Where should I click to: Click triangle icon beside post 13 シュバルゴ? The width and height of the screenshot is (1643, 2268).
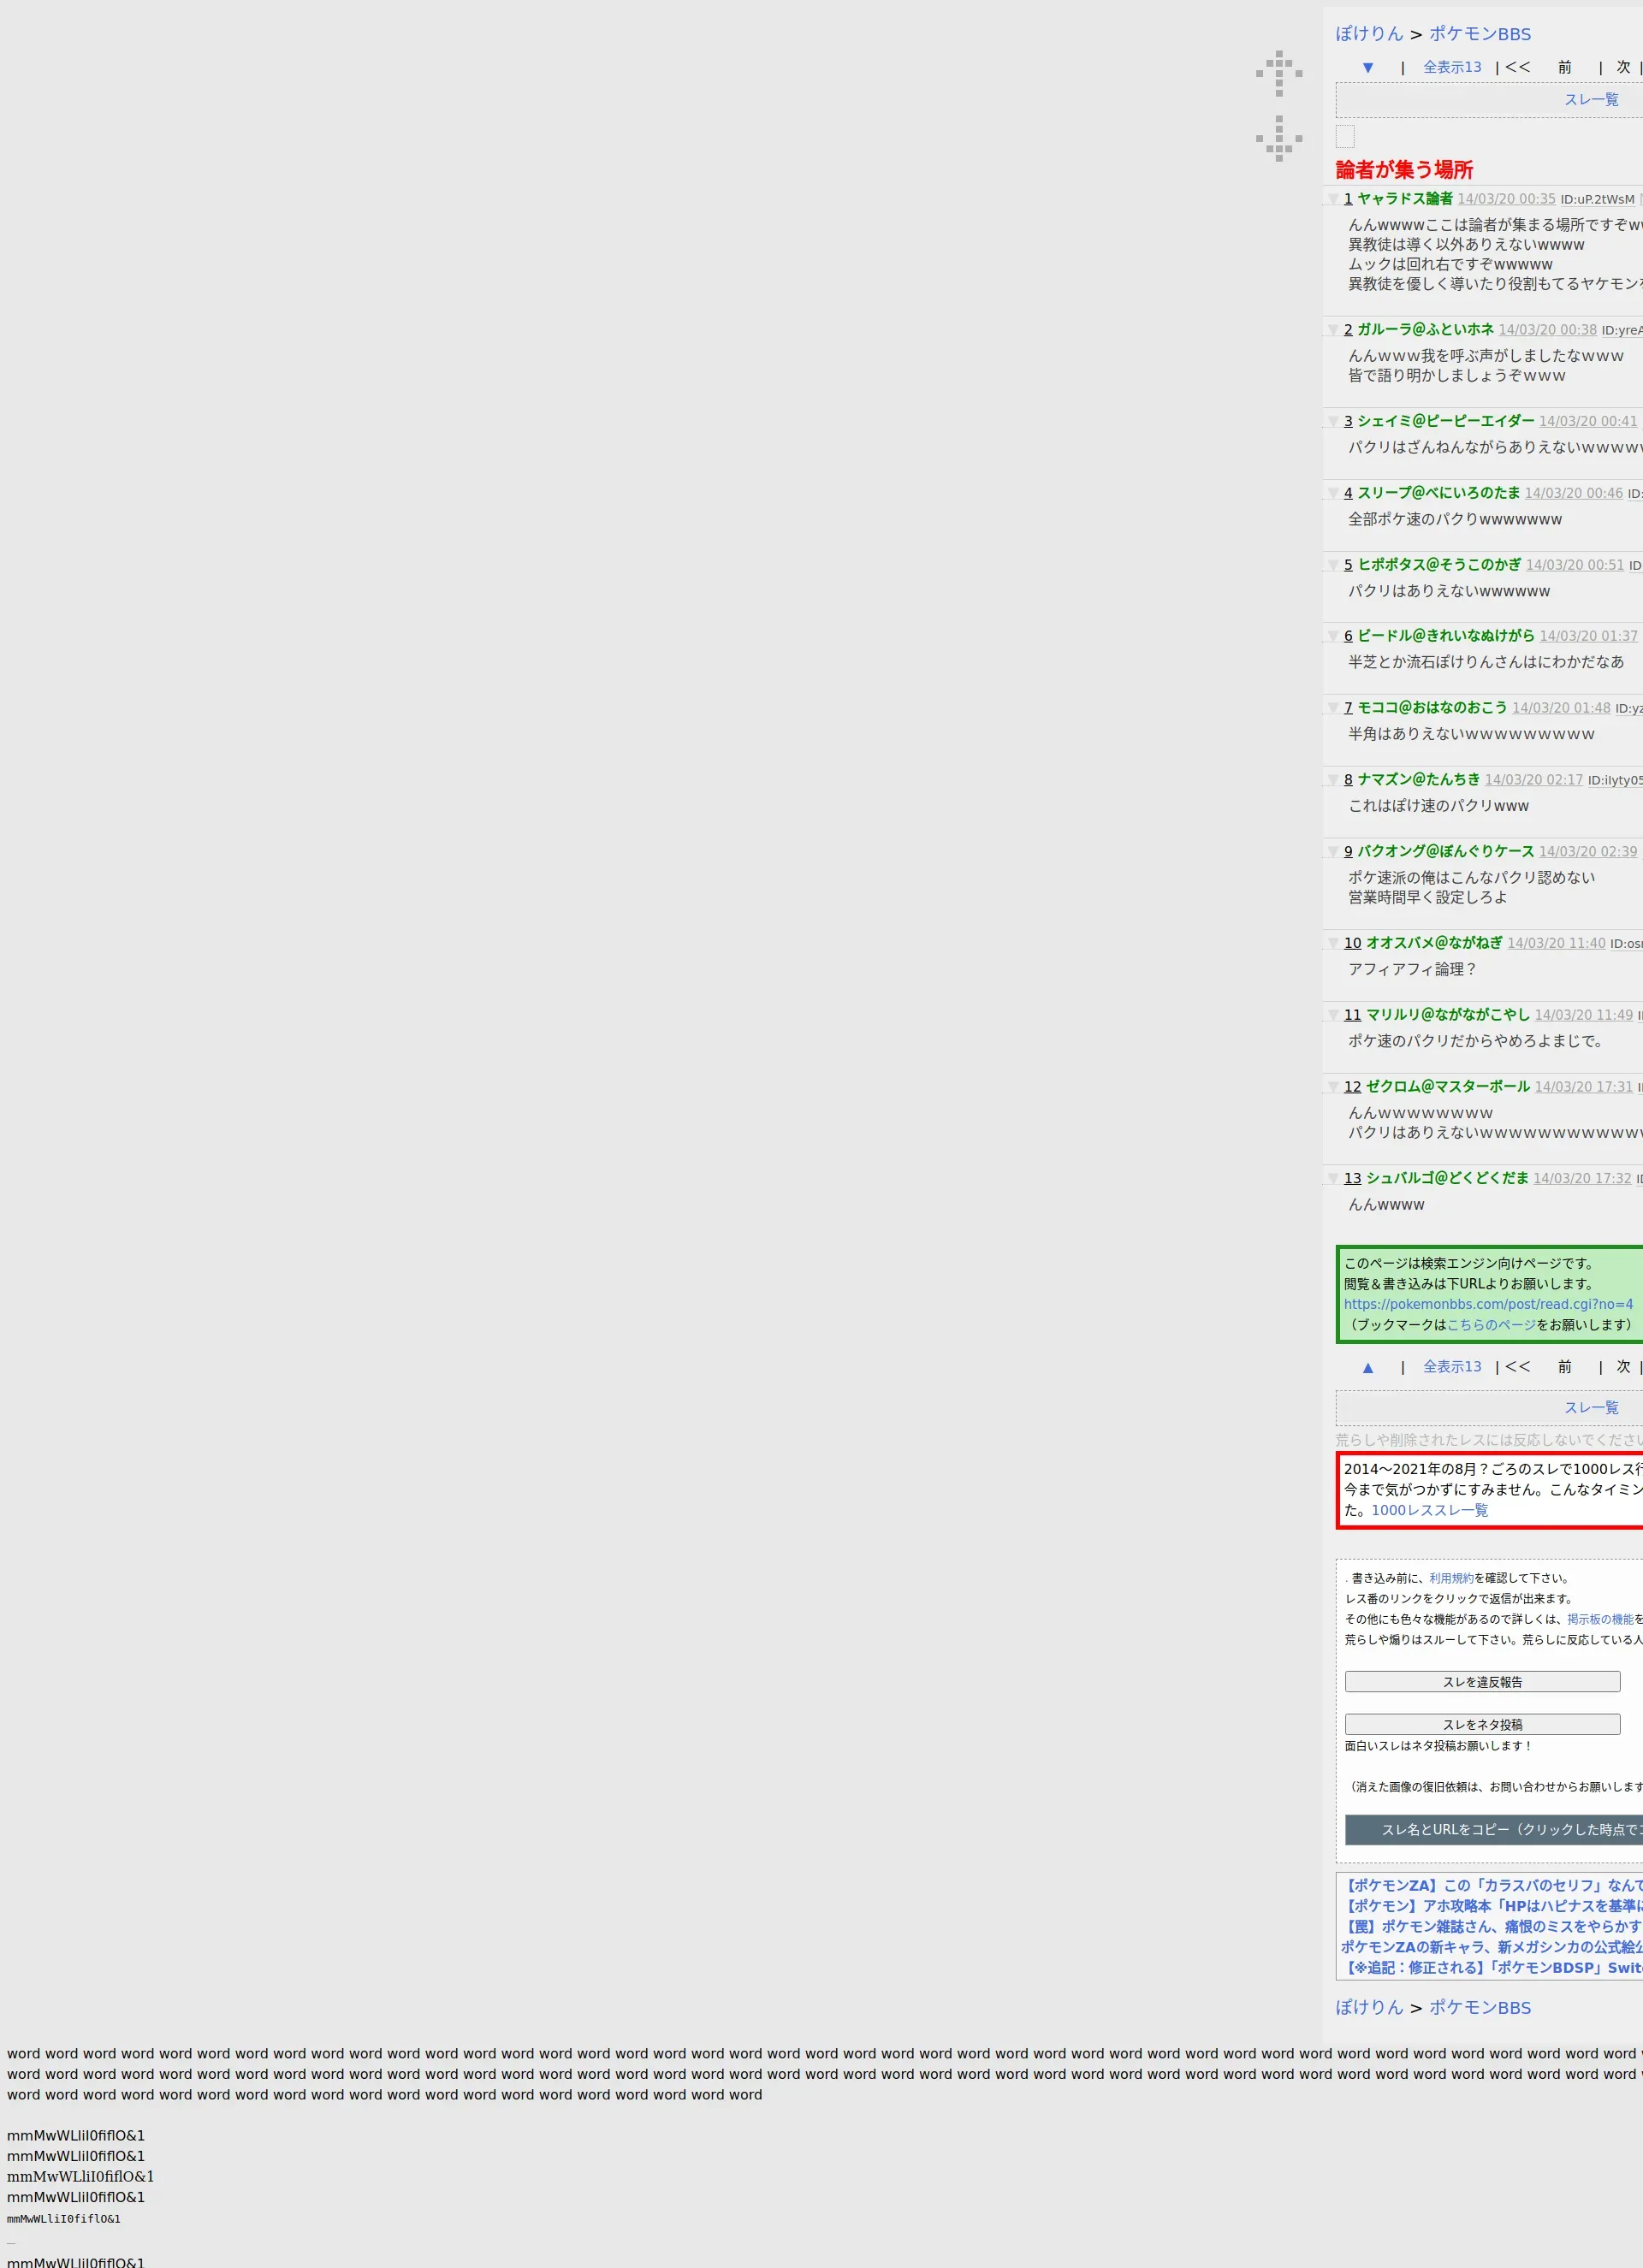(x=1332, y=1179)
